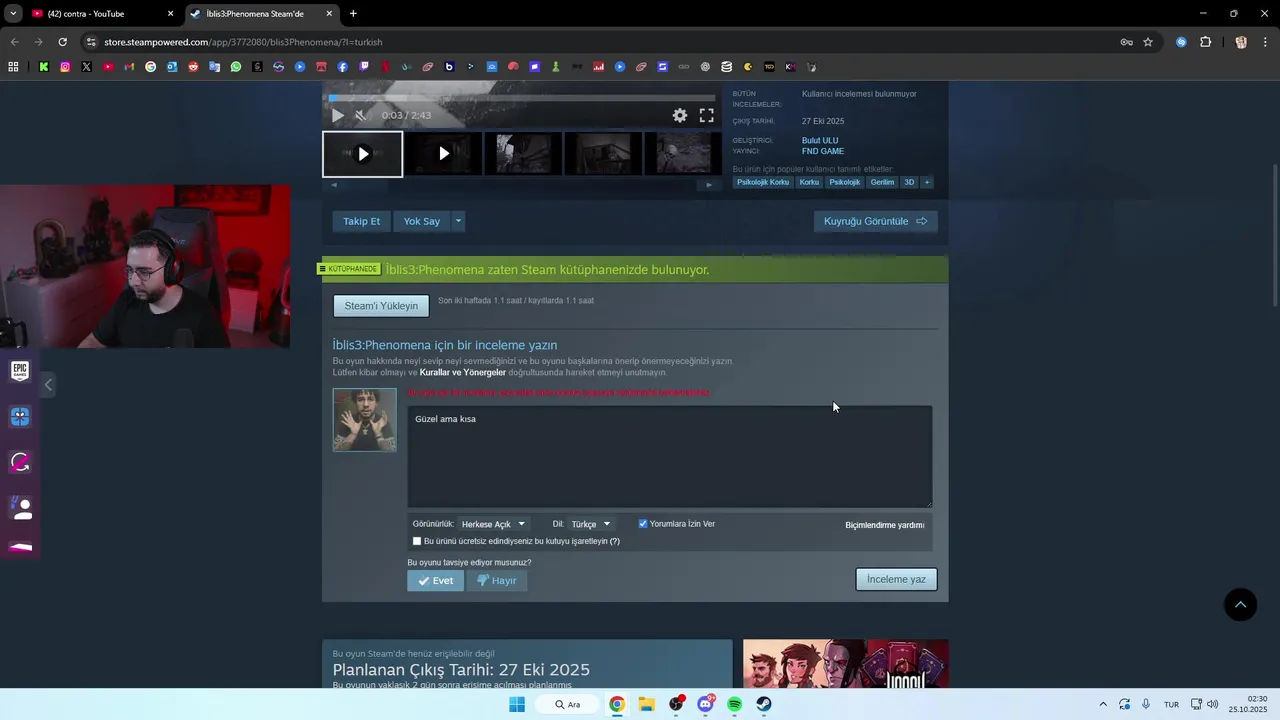The width and height of the screenshot is (1280, 720).
Task: Select the Korku tag
Action: pos(809,182)
